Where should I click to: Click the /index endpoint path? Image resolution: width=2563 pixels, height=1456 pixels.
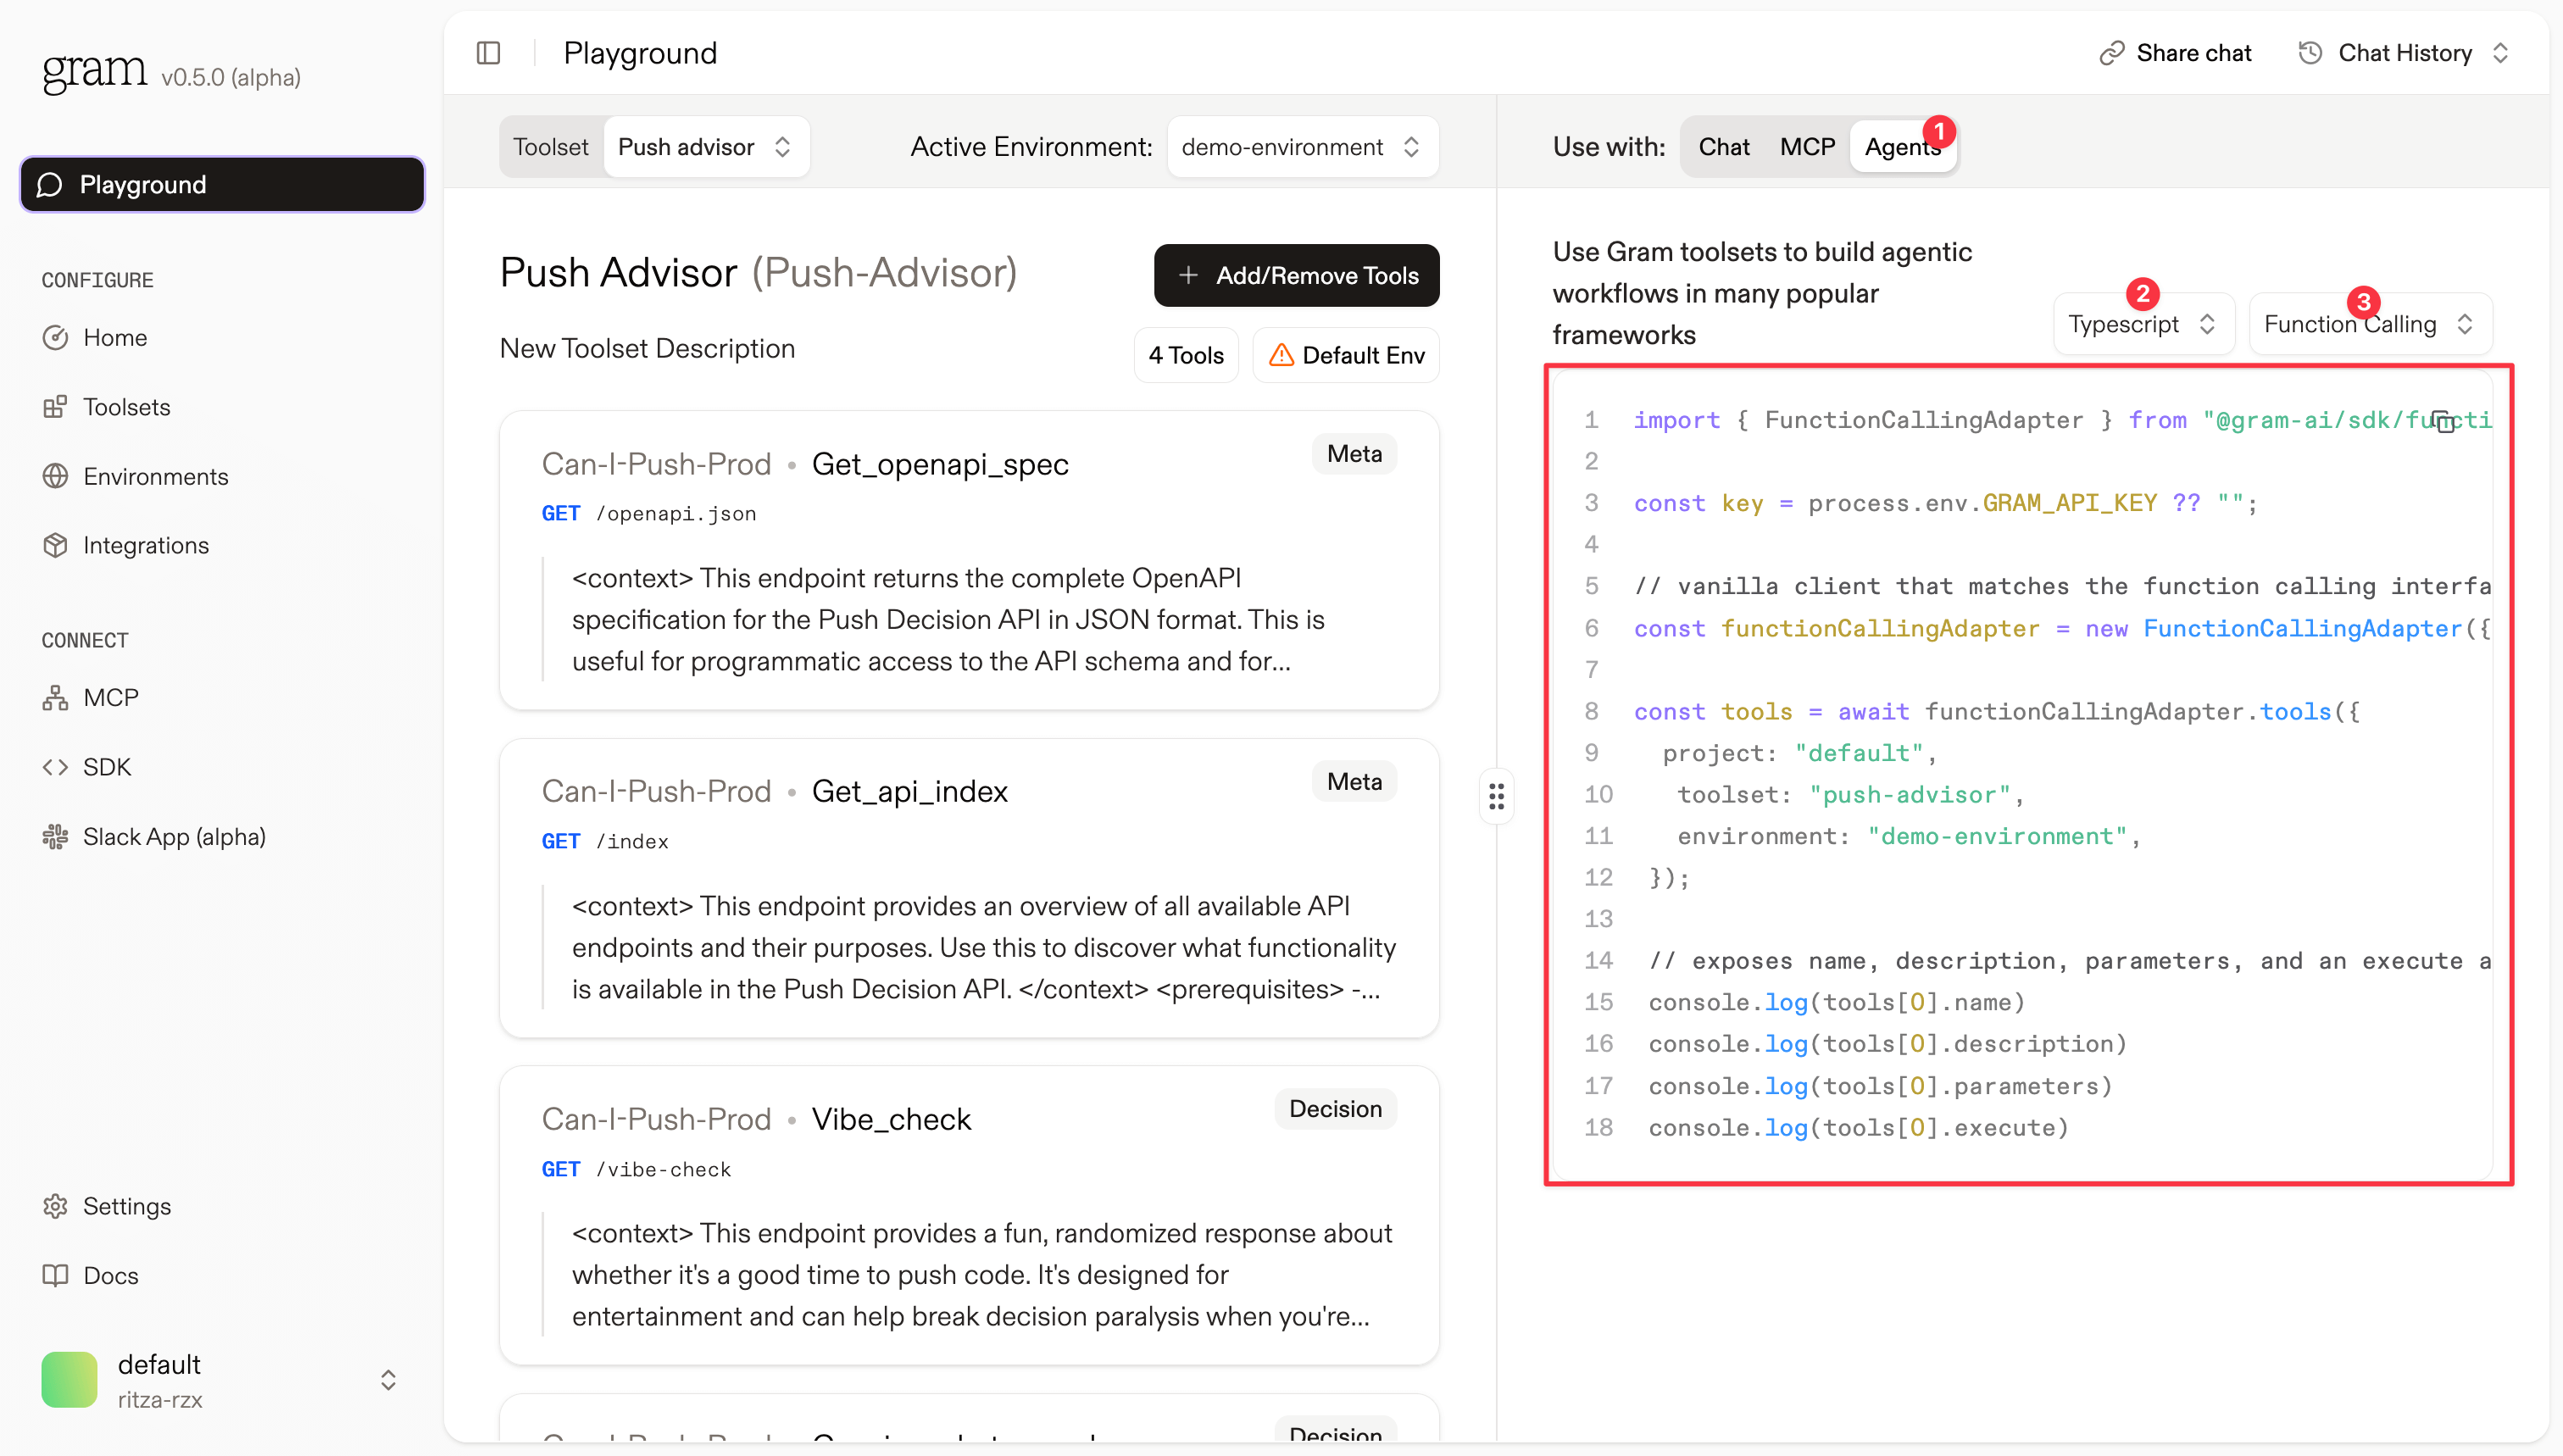point(632,841)
